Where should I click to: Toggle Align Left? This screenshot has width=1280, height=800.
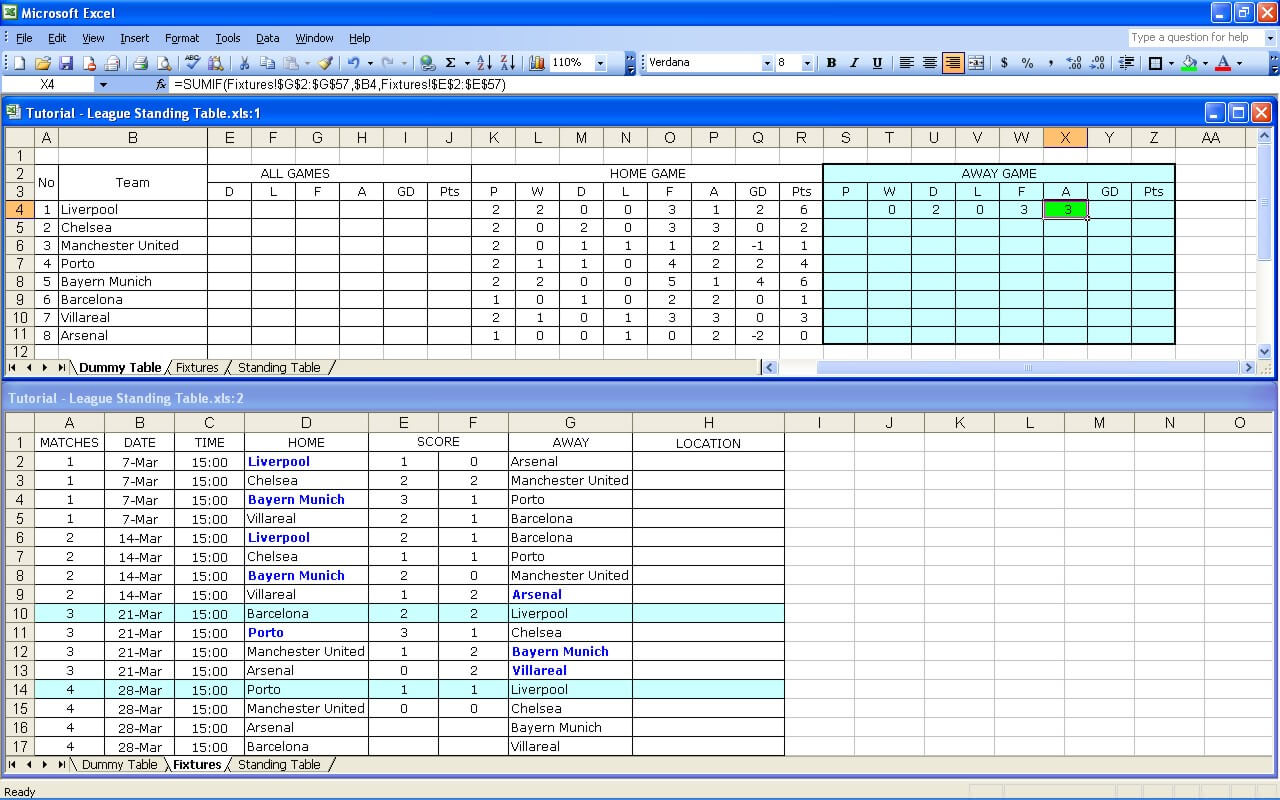(x=907, y=63)
